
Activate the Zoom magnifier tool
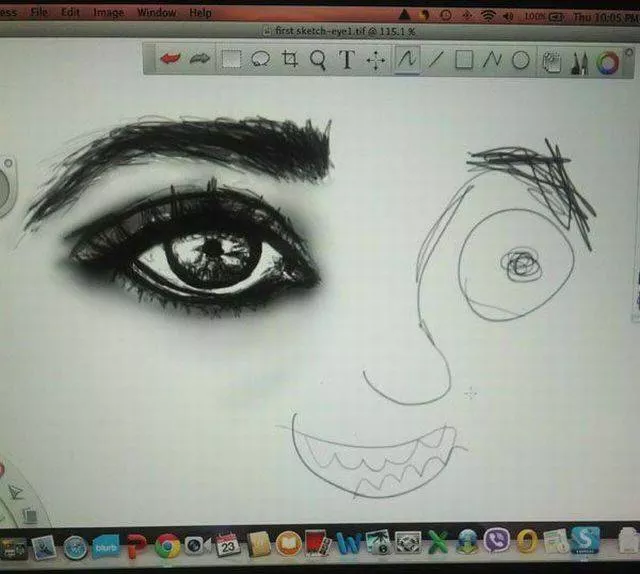tap(318, 60)
